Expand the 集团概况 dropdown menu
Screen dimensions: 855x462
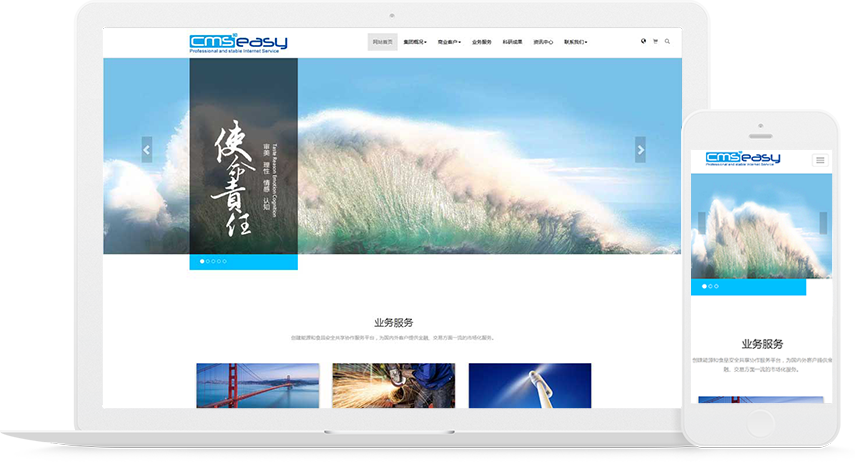tap(414, 43)
